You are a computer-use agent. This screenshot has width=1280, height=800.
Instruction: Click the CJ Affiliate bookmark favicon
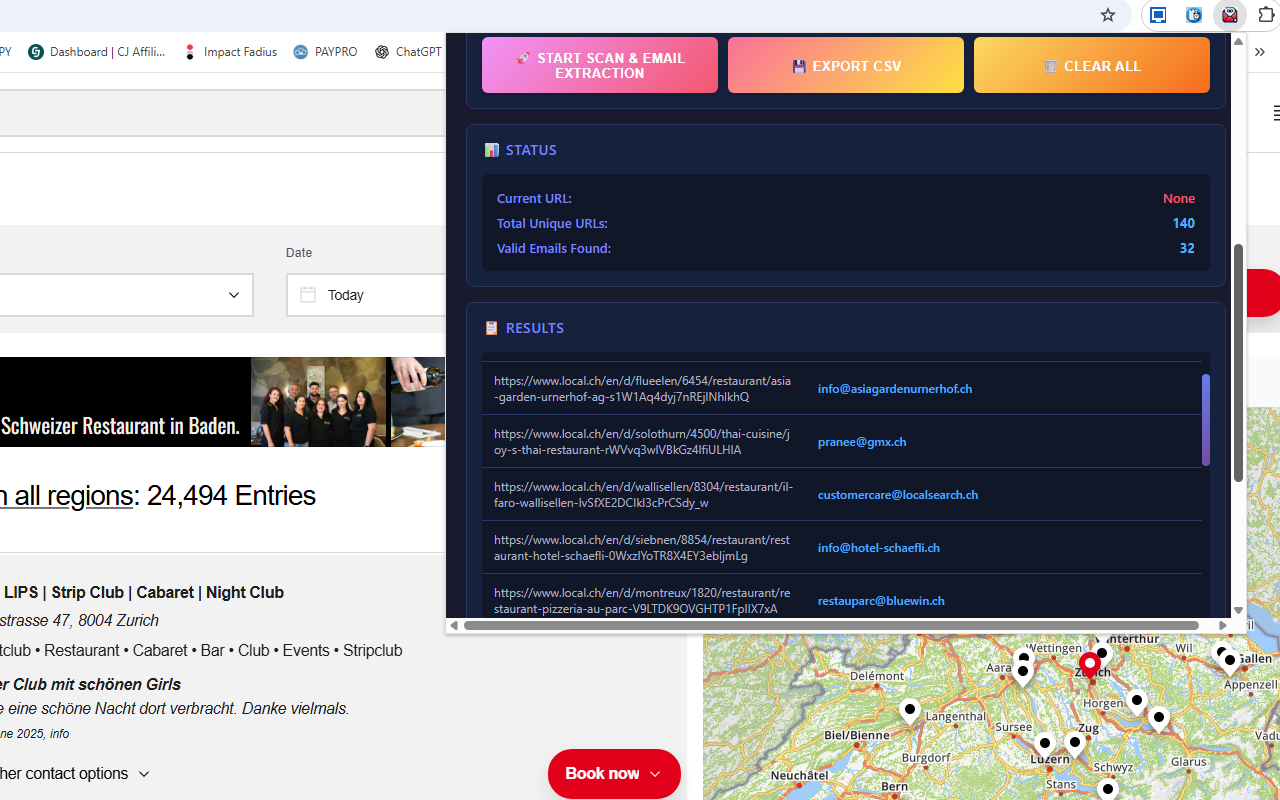click(36, 52)
